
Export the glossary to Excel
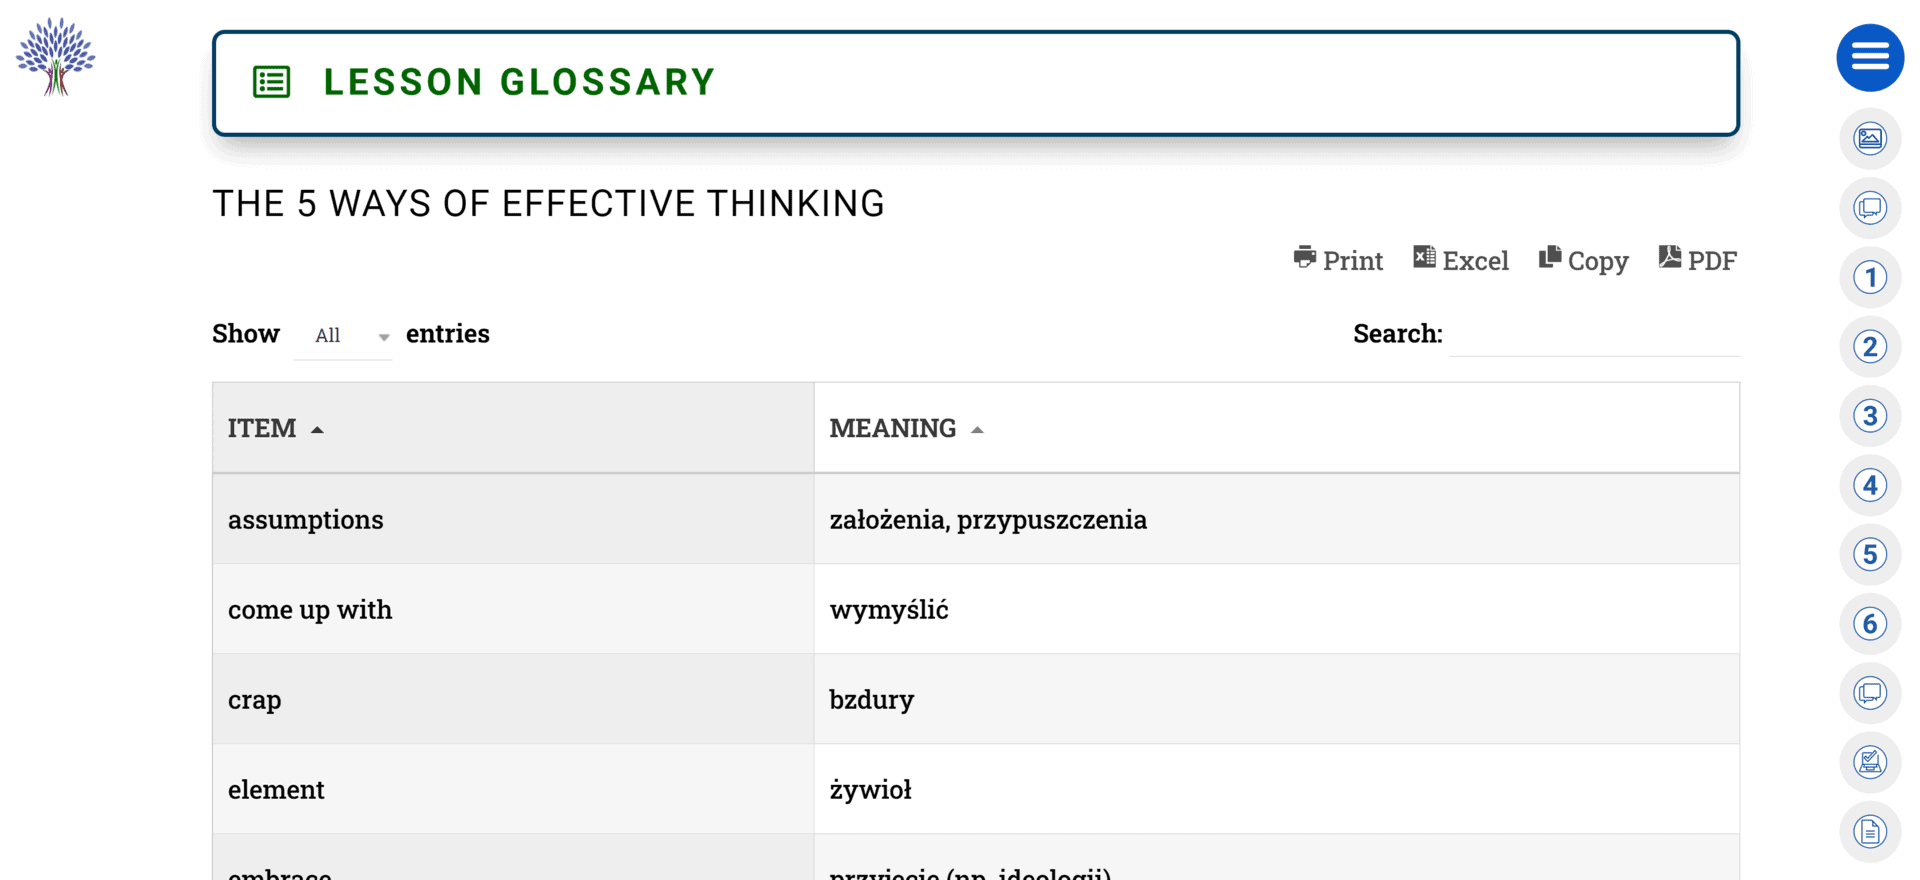(x=1460, y=260)
